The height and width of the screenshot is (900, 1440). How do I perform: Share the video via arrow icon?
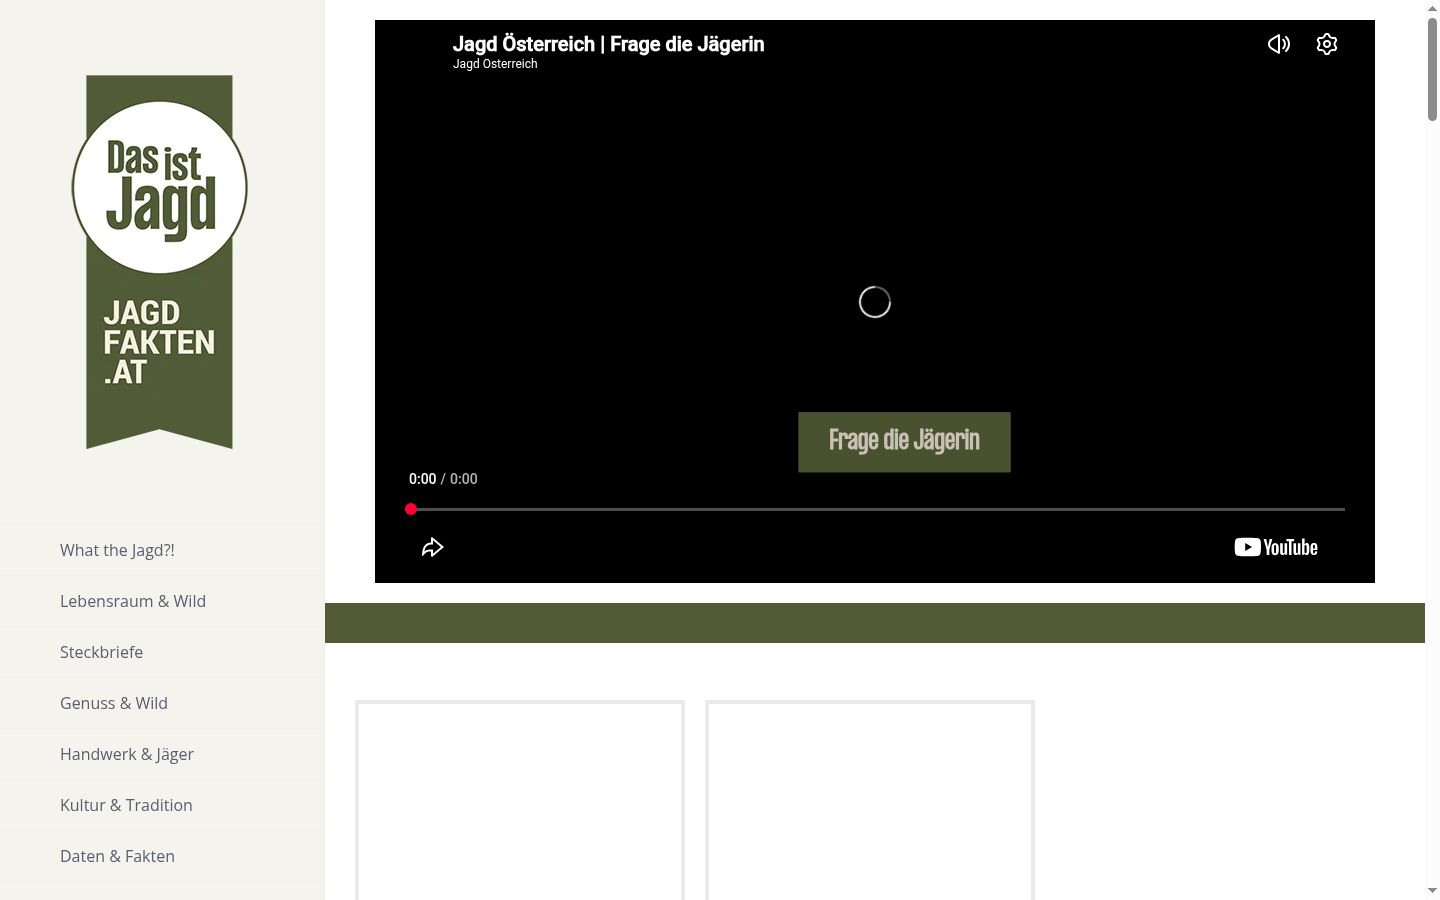point(432,547)
